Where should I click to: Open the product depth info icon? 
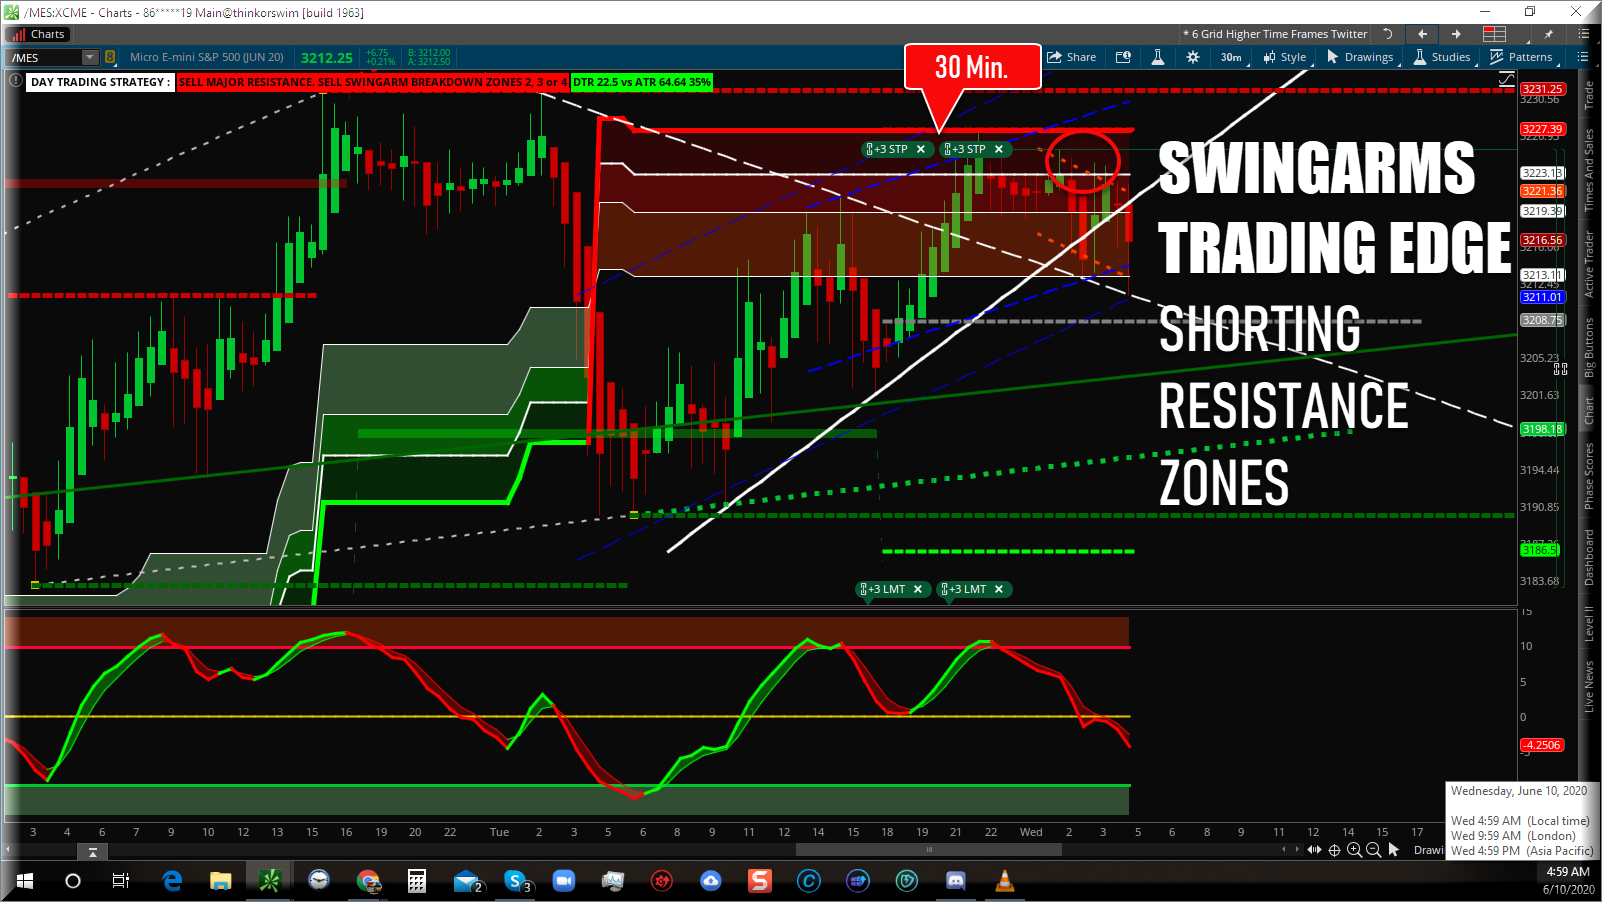[x=1123, y=57]
